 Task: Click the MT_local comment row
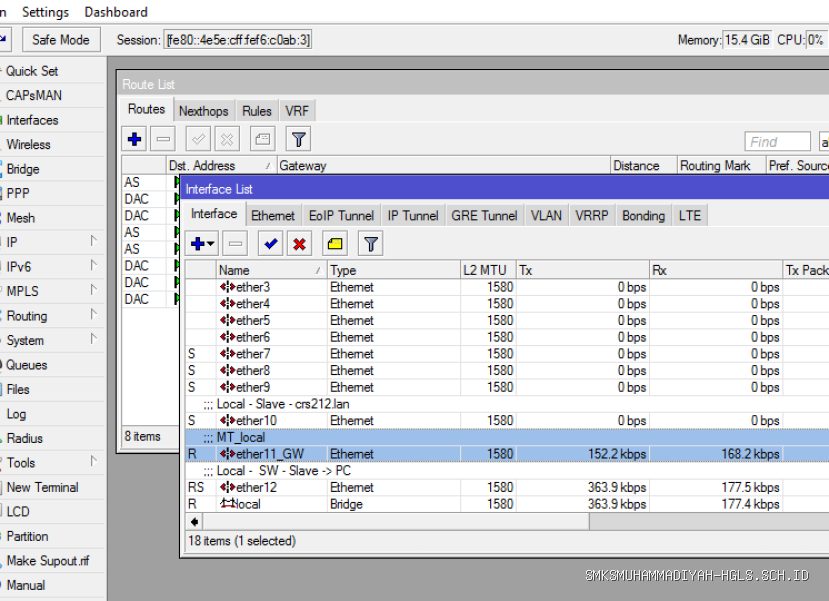(x=507, y=437)
